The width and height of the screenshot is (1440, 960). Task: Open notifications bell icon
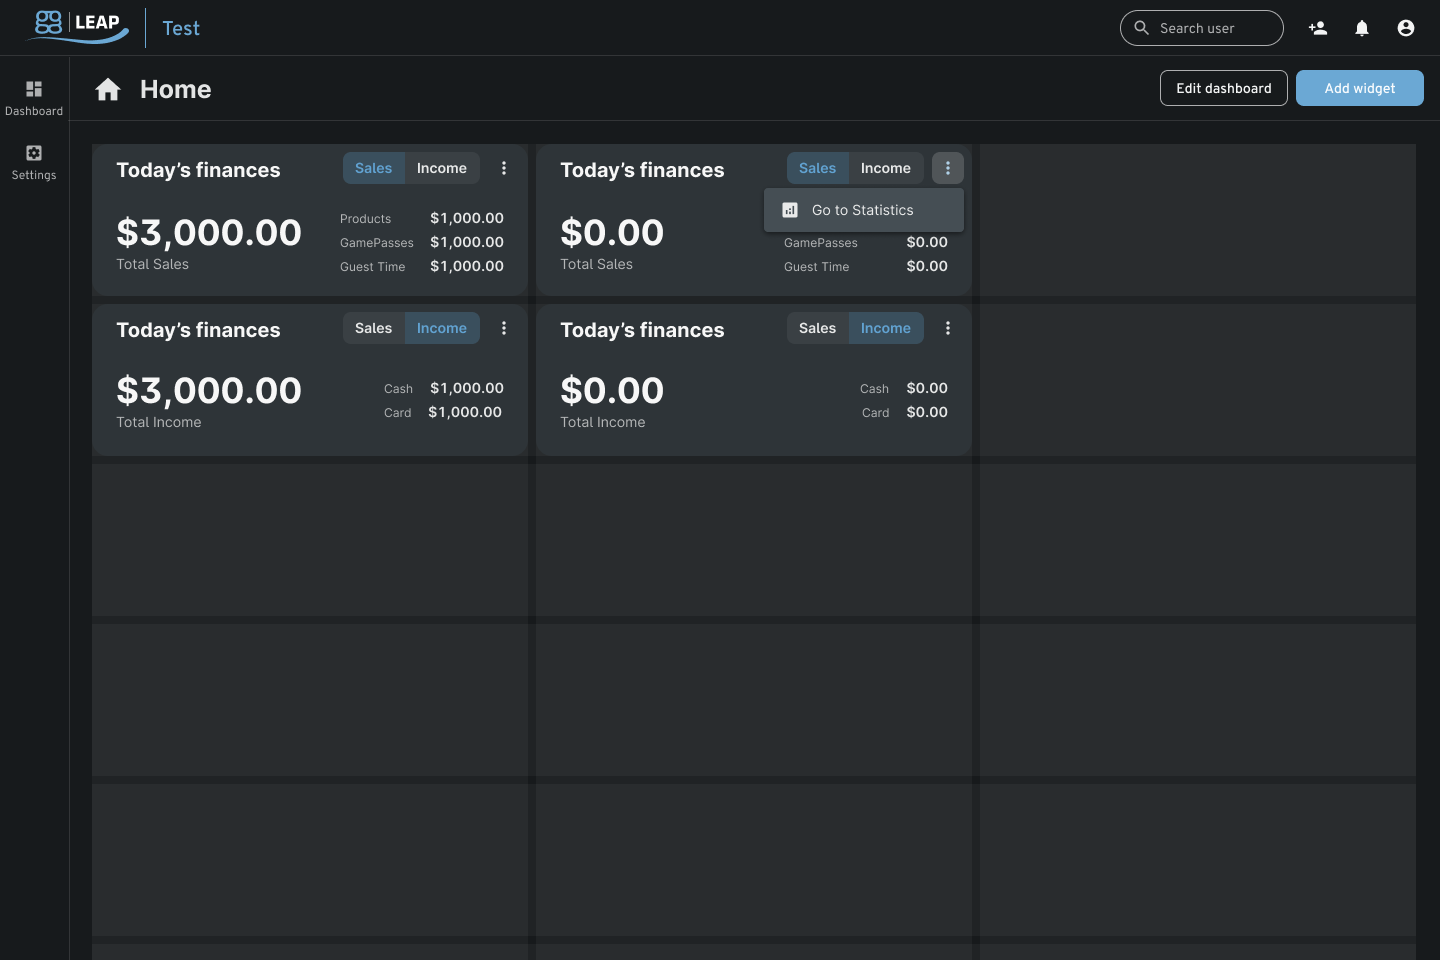pyautogui.click(x=1362, y=28)
